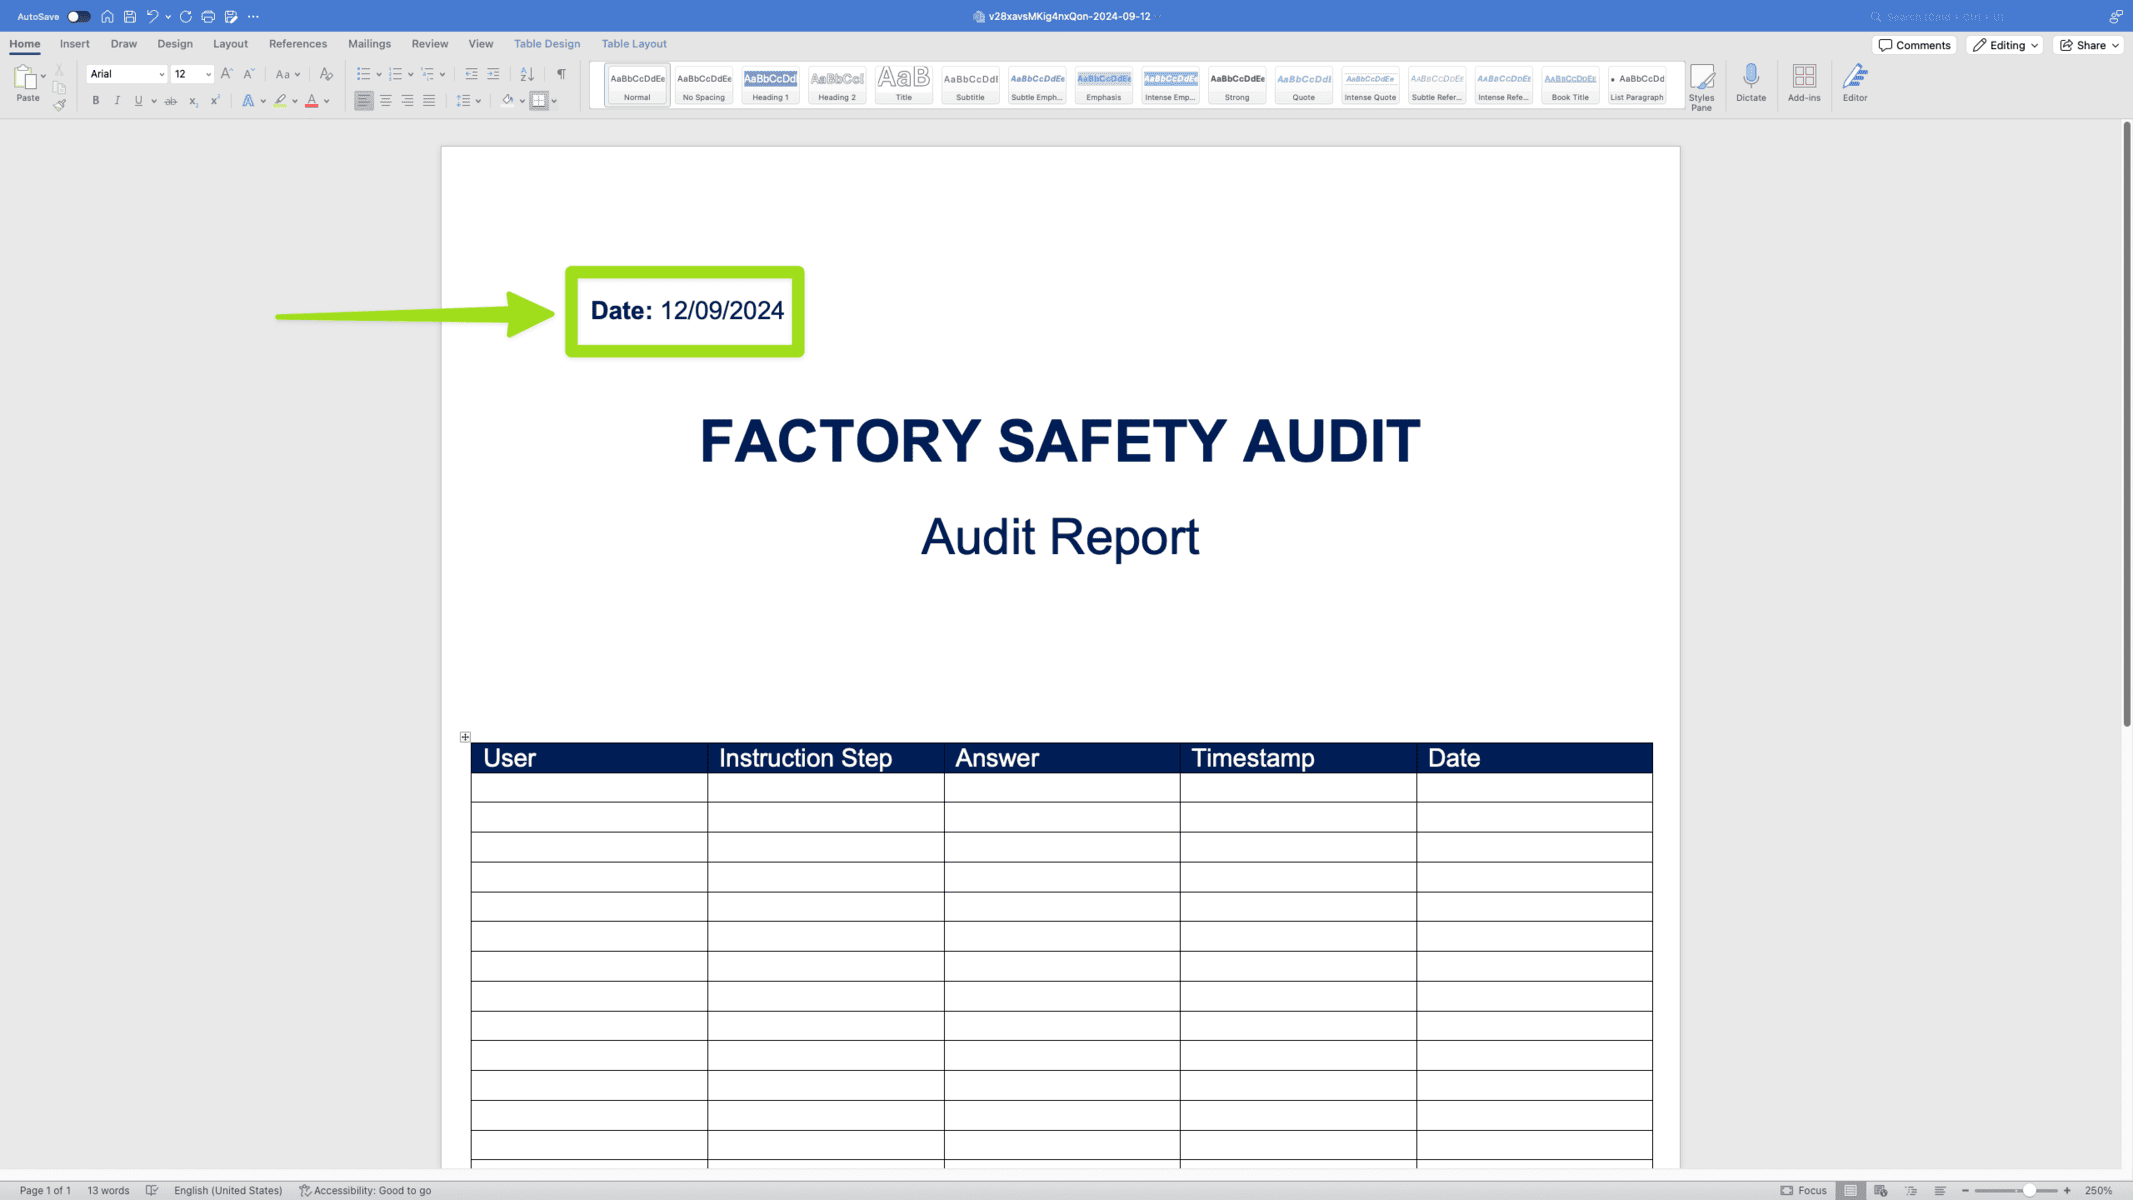Click the Share button
This screenshot has width=2133, height=1200.
coord(2089,45)
